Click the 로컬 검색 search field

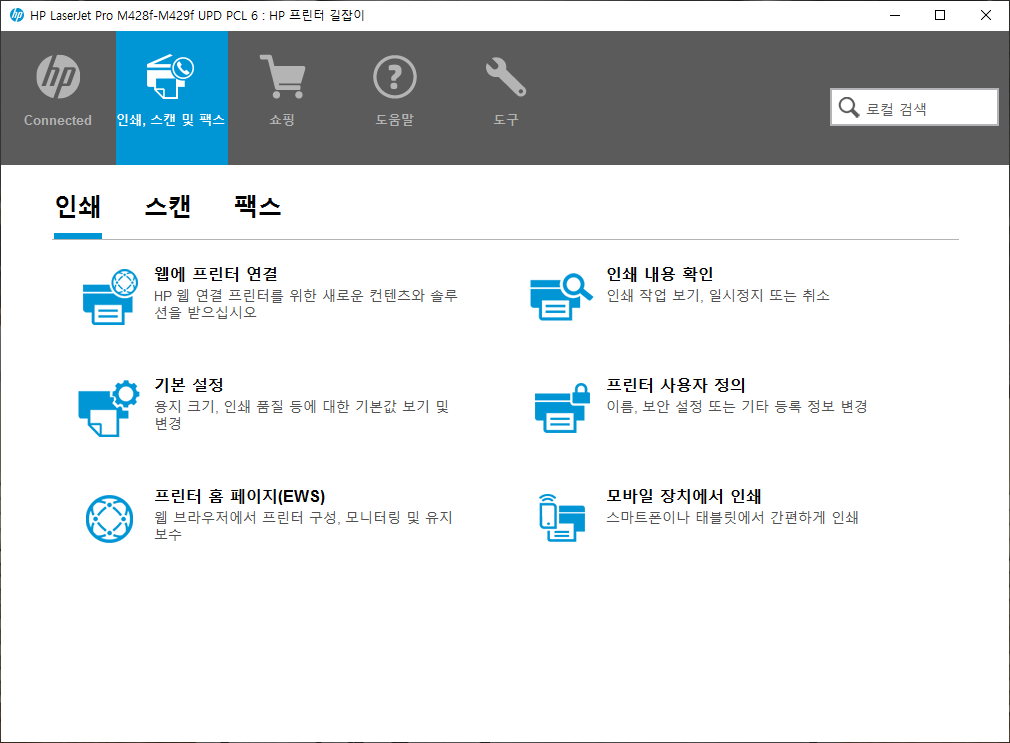[x=914, y=107]
